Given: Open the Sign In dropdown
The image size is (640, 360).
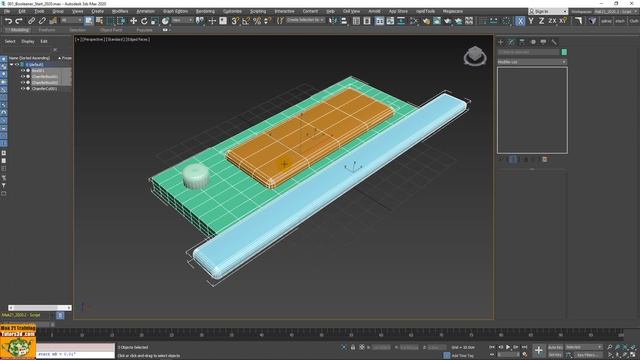Looking at the screenshot, I should coord(548,11).
